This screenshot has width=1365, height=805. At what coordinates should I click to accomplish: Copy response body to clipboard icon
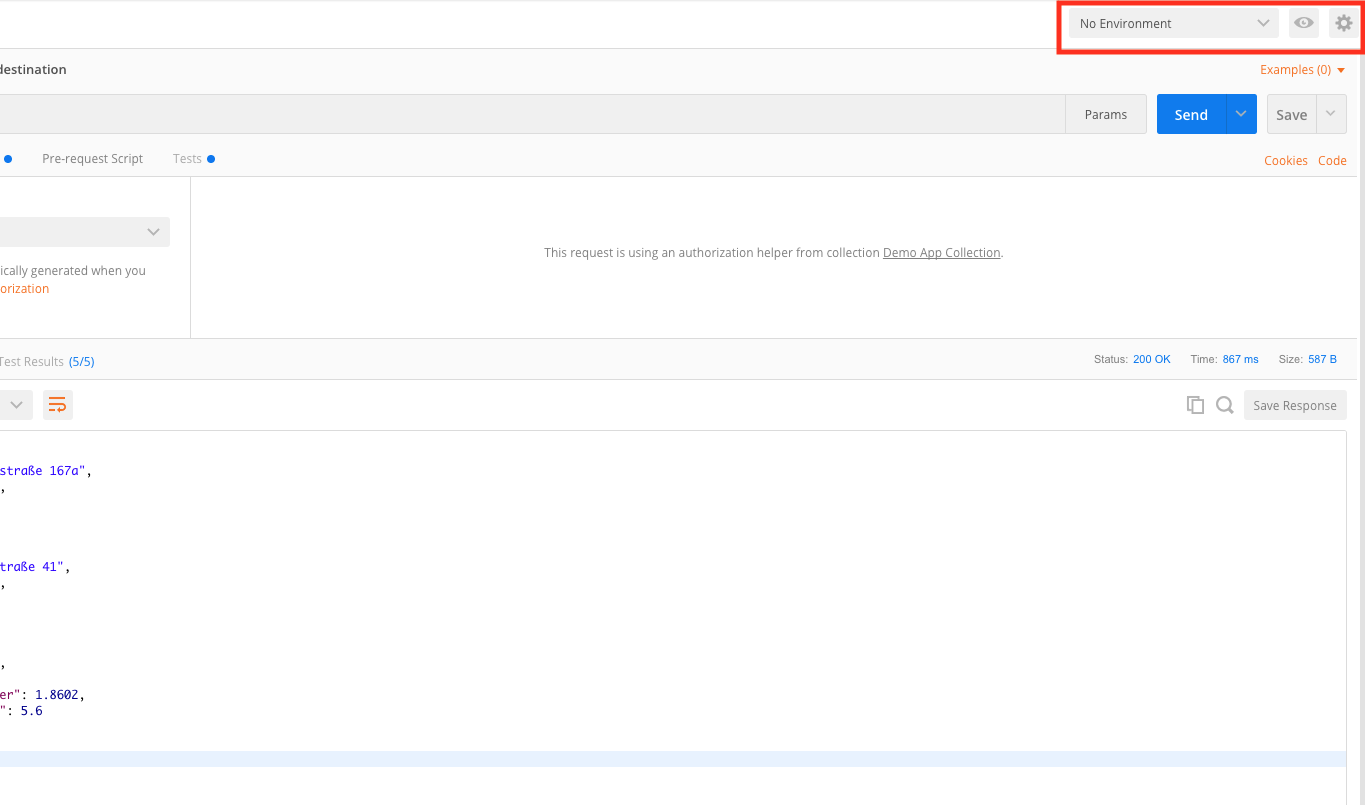coord(1195,405)
